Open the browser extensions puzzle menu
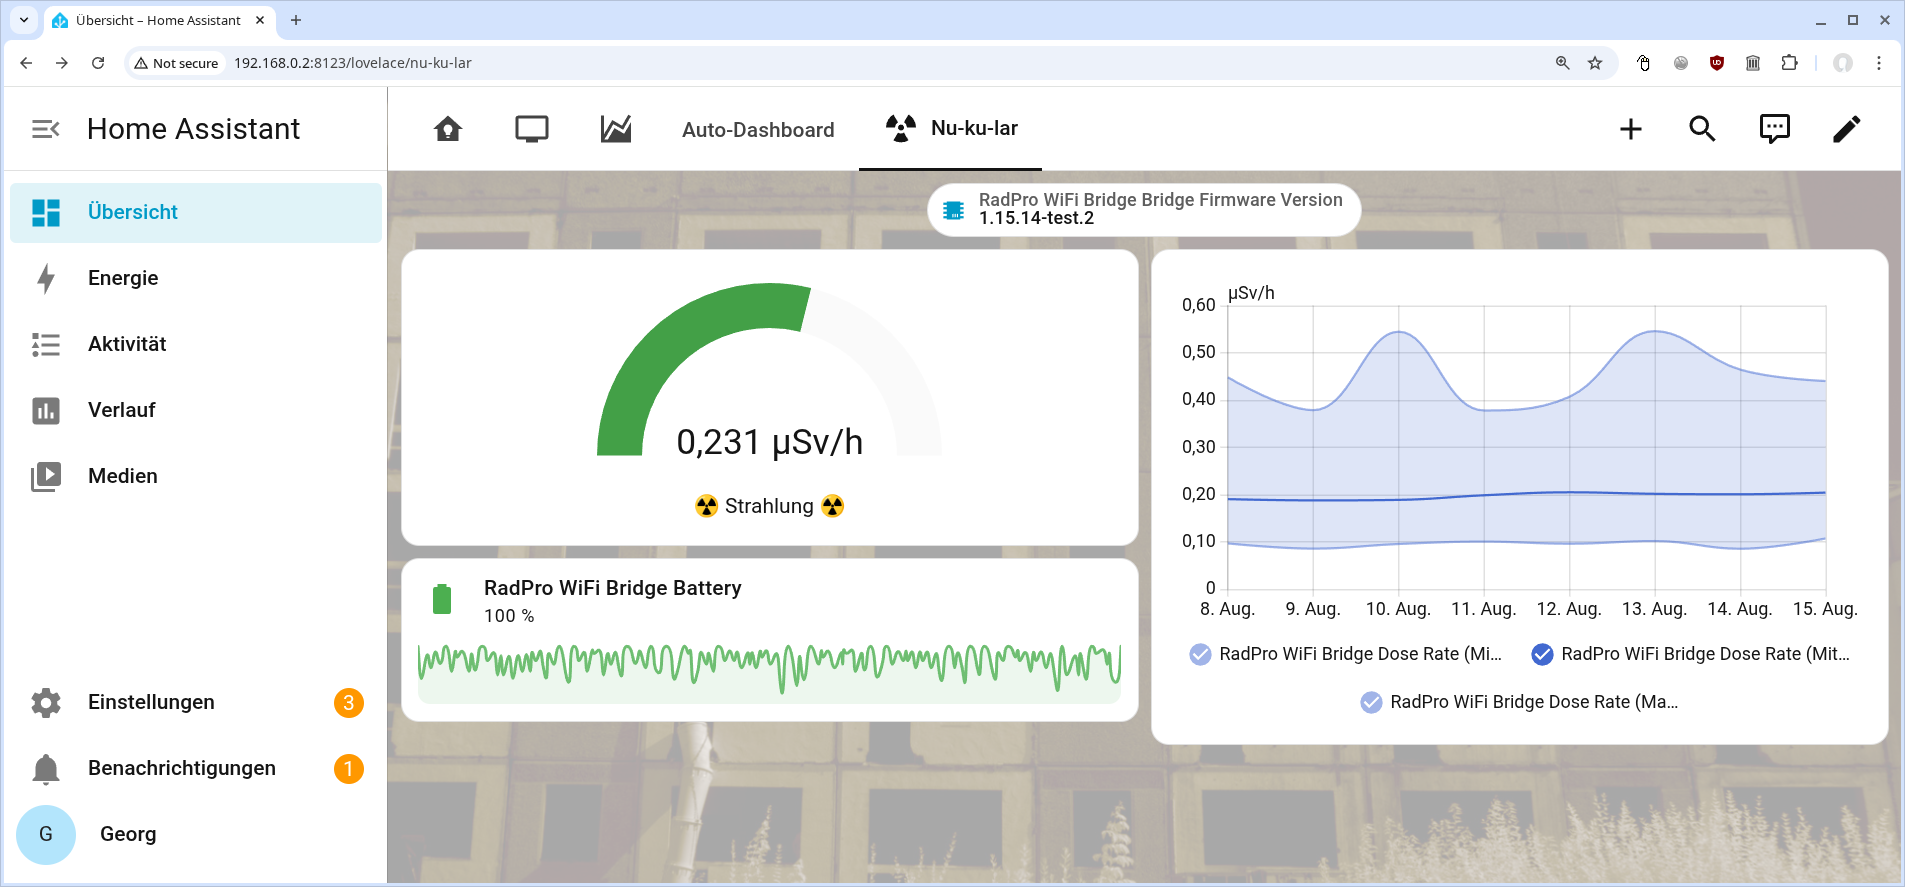 1789,63
